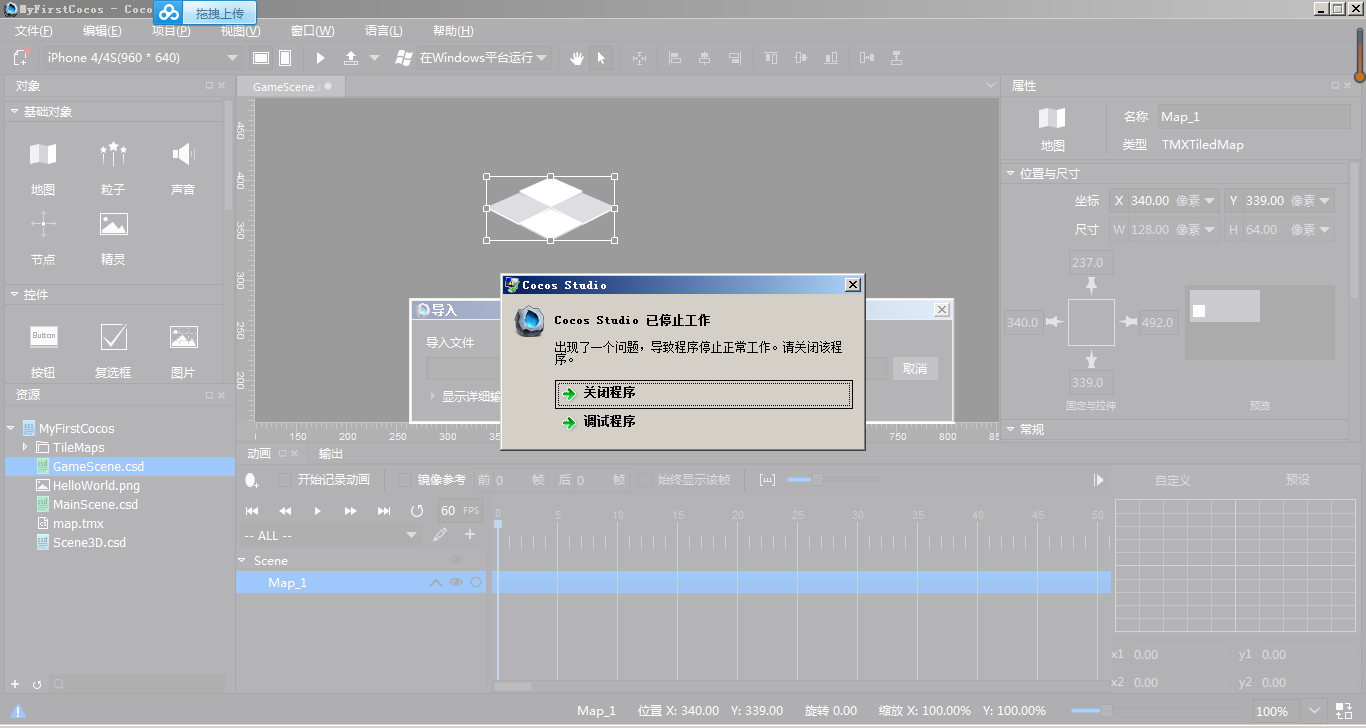Click the warning icon in status bar
The image size is (1366, 728).
pyautogui.click(x=17, y=711)
